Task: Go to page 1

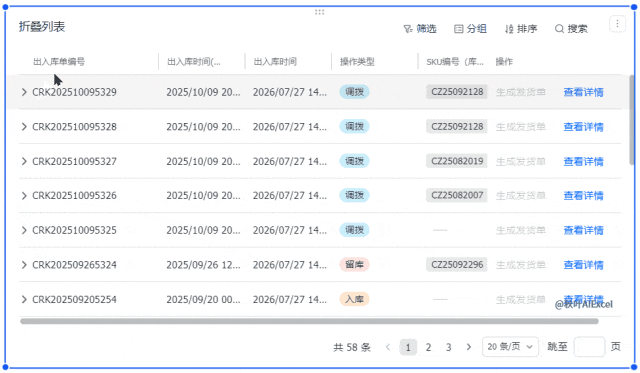Action: pos(408,347)
